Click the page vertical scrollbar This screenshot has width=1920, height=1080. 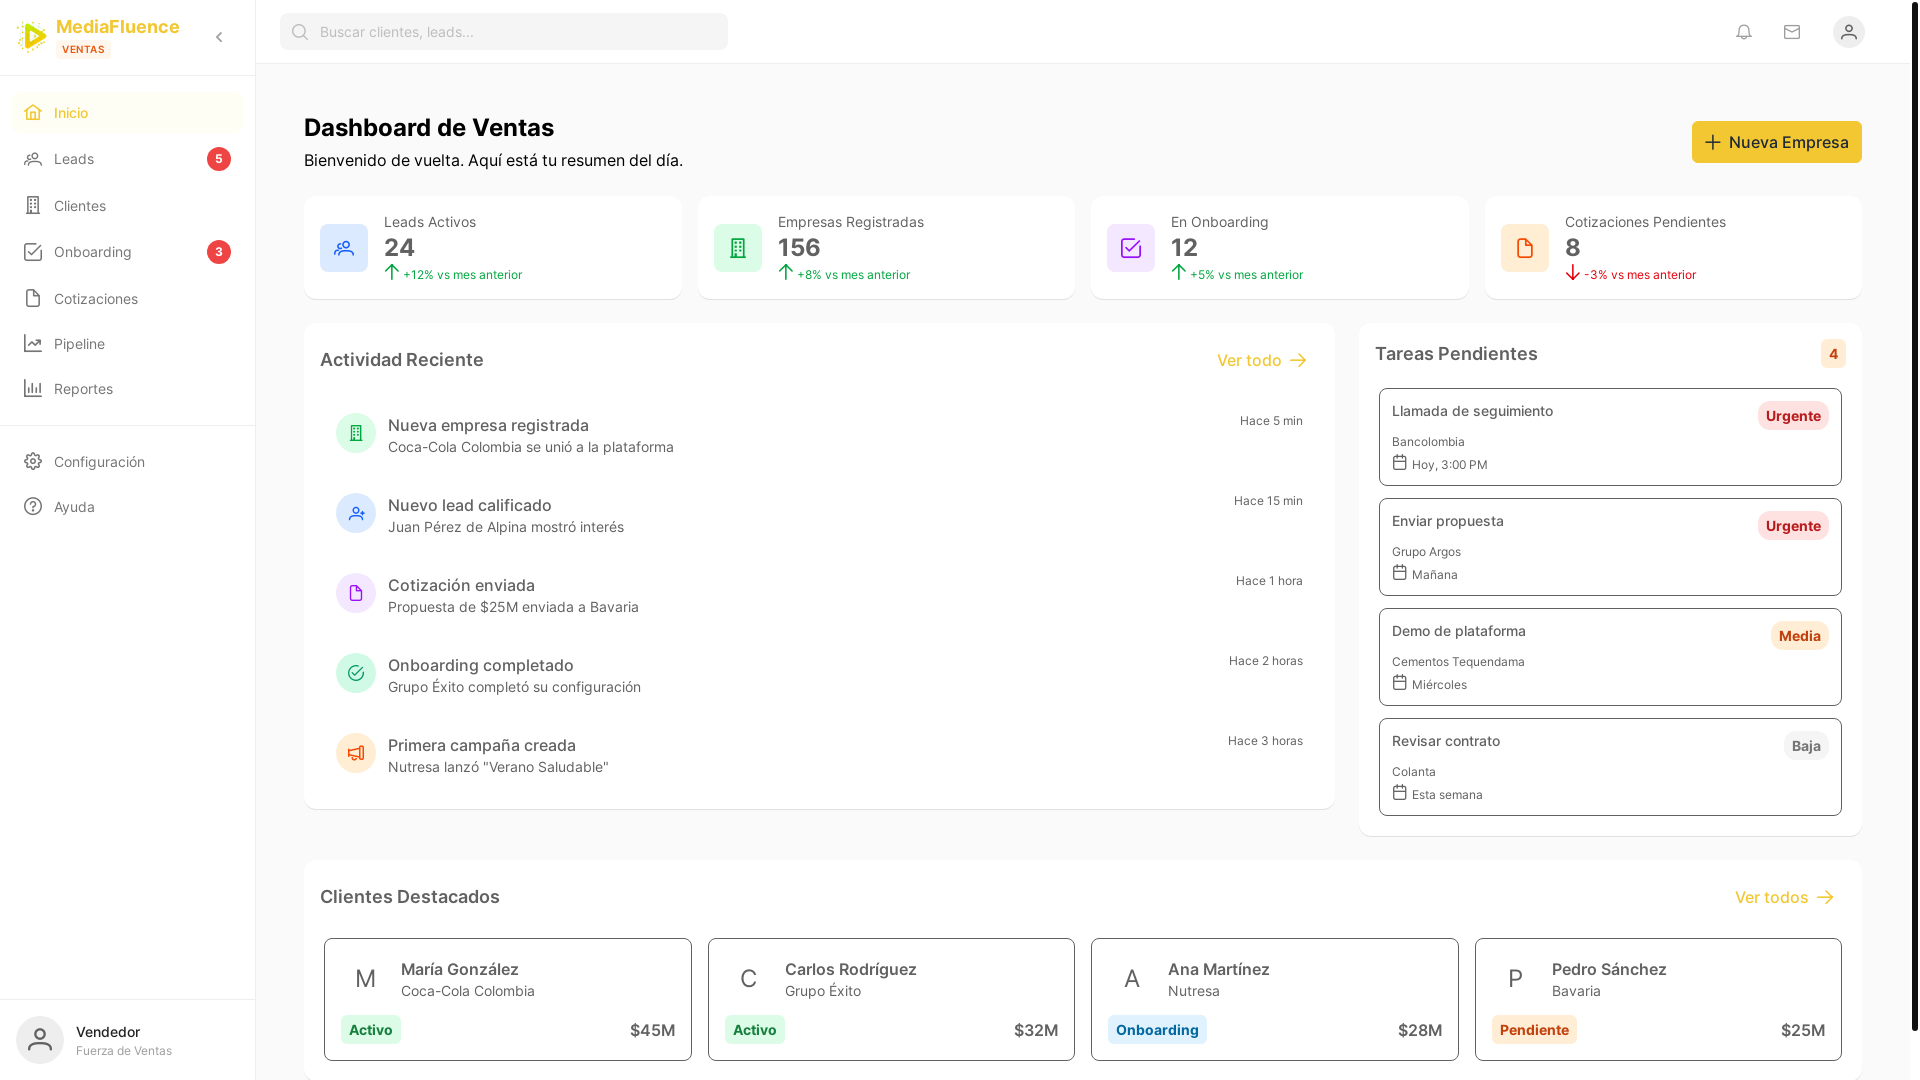1915,515
